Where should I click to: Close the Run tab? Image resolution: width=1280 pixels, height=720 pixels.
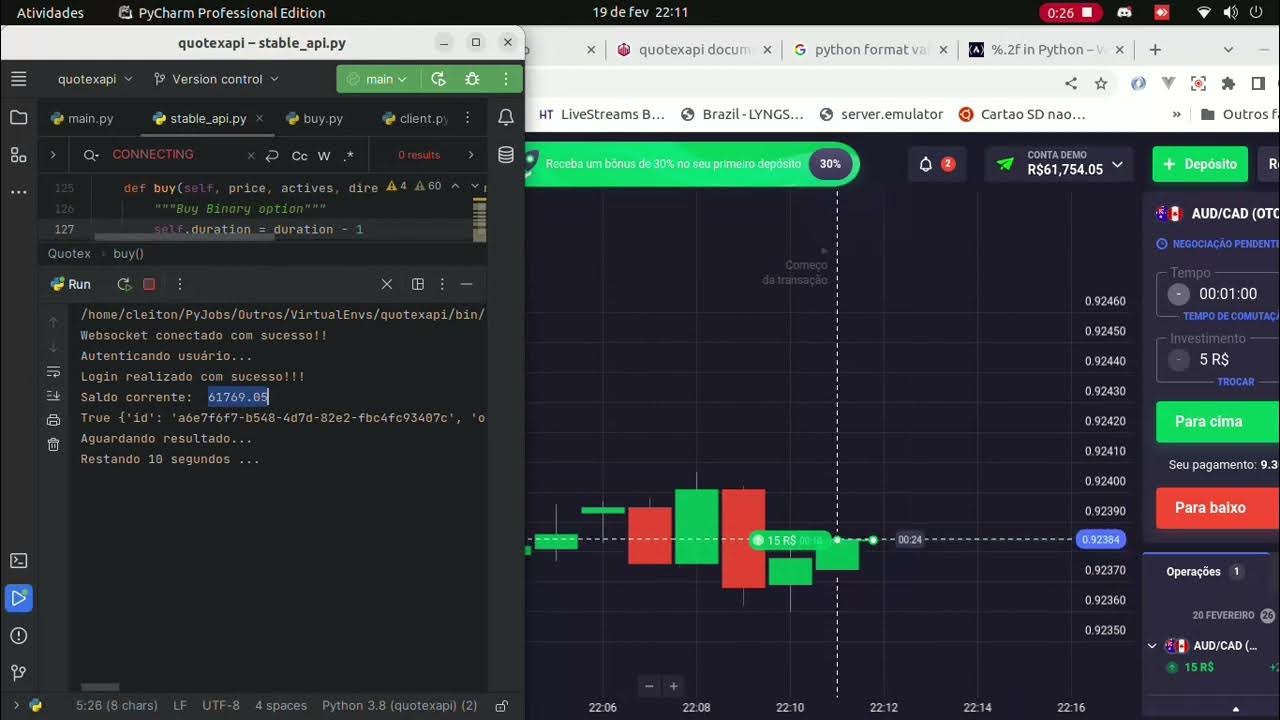pos(387,284)
